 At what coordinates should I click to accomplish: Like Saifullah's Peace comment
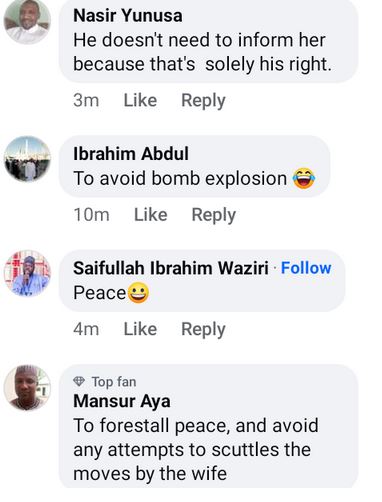coord(140,329)
